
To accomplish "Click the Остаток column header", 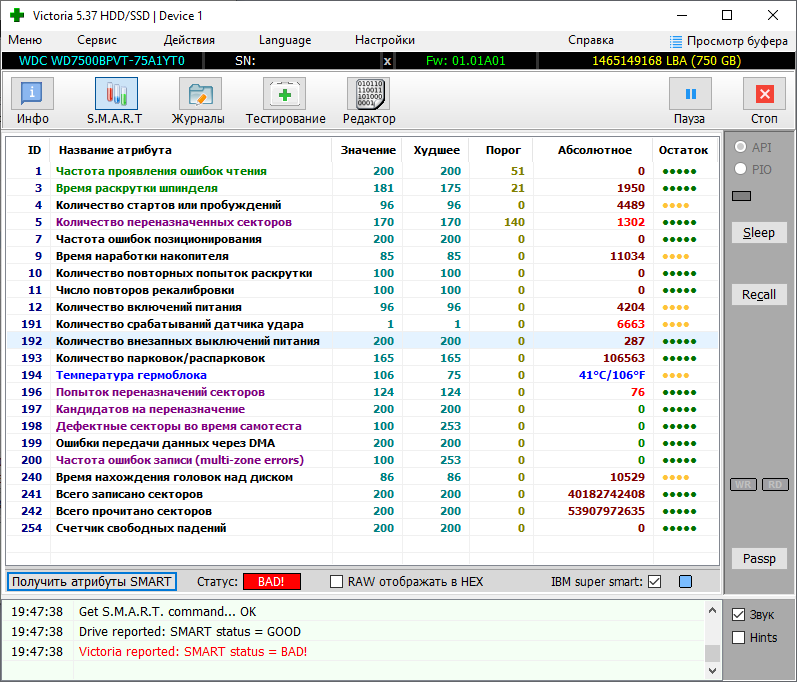I will click(x=683, y=150).
